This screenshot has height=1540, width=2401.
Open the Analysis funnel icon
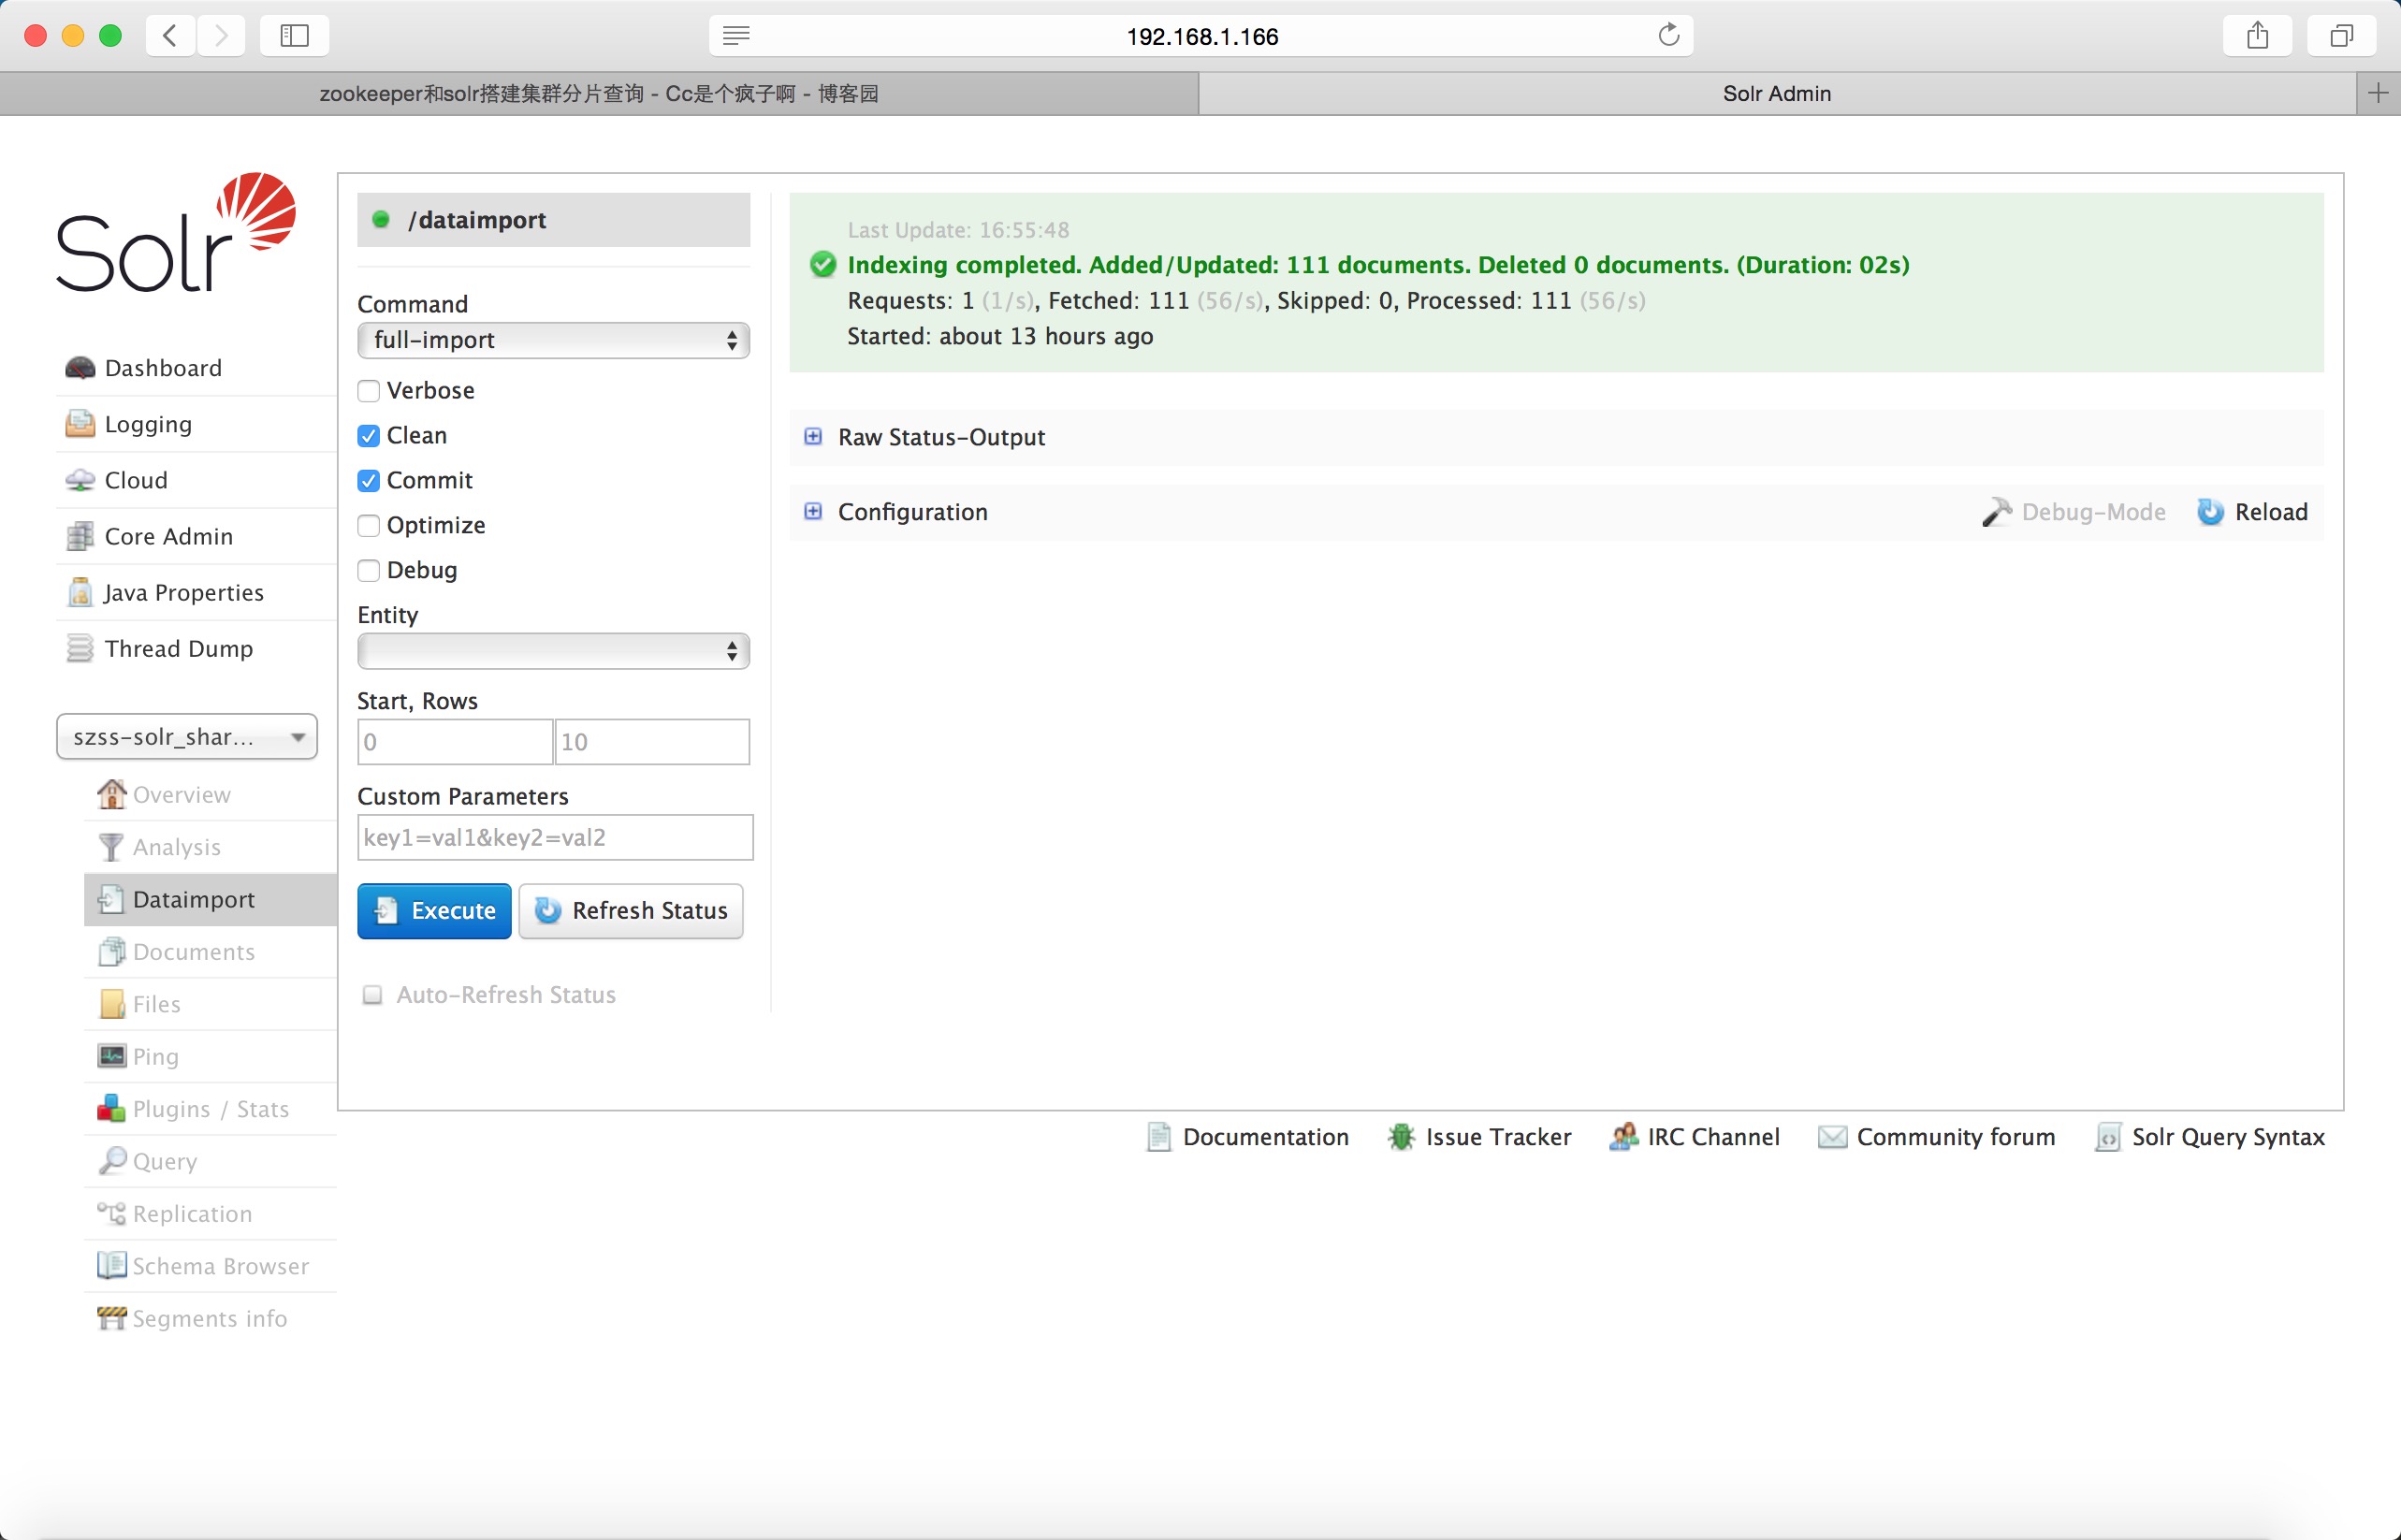[x=111, y=847]
